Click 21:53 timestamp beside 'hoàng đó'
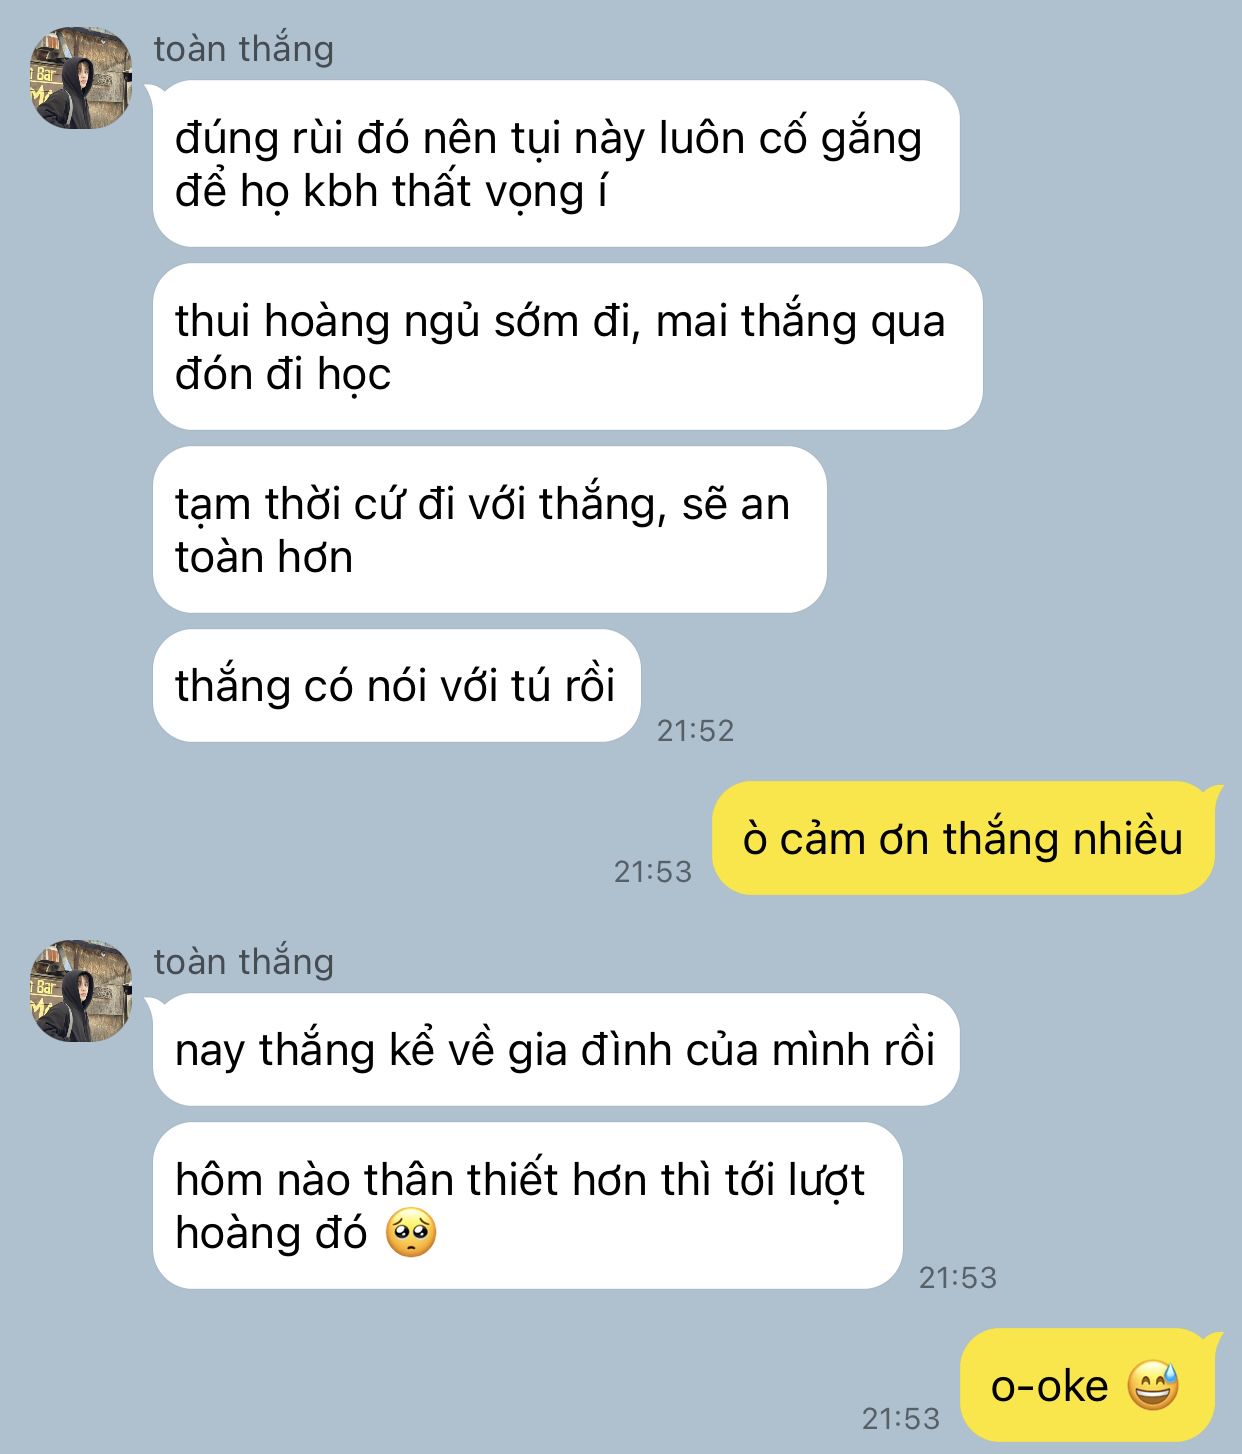The image size is (1242, 1454). click(x=958, y=1277)
